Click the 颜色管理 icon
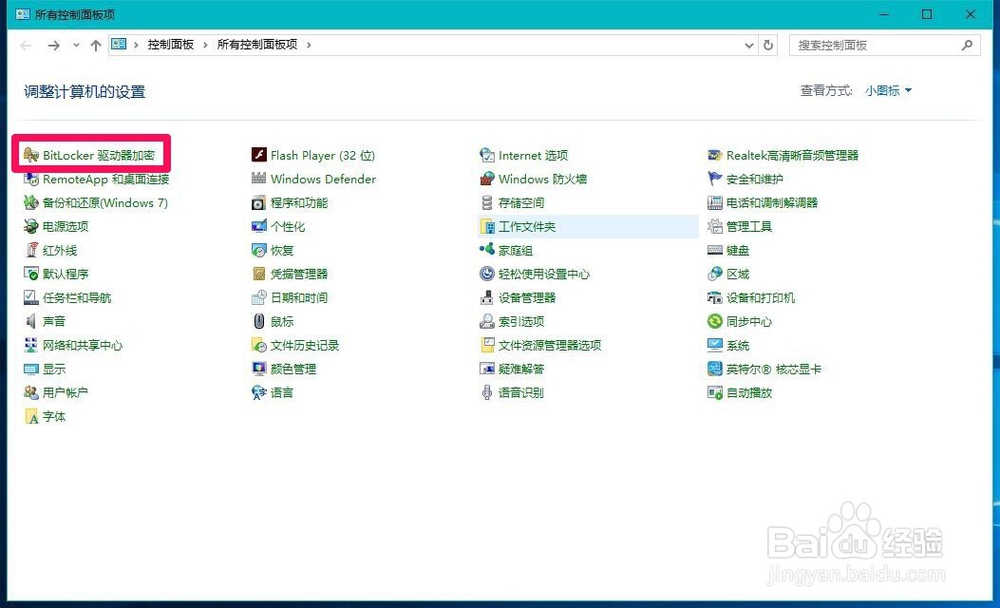The height and width of the screenshot is (608, 1000). click(259, 369)
